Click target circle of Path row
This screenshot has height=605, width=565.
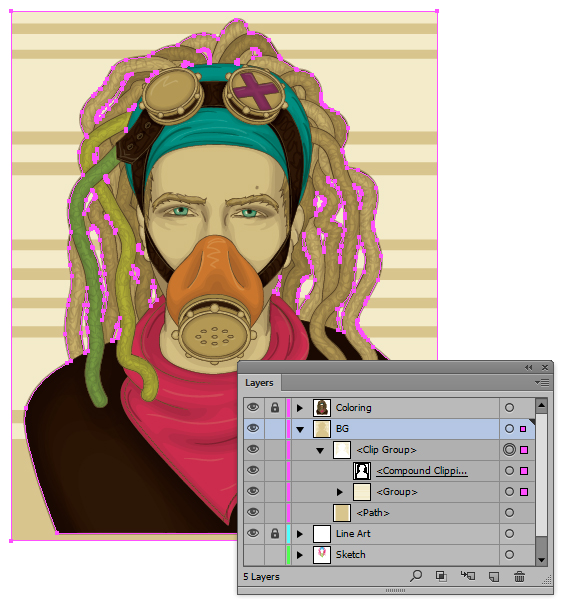(x=509, y=512)
